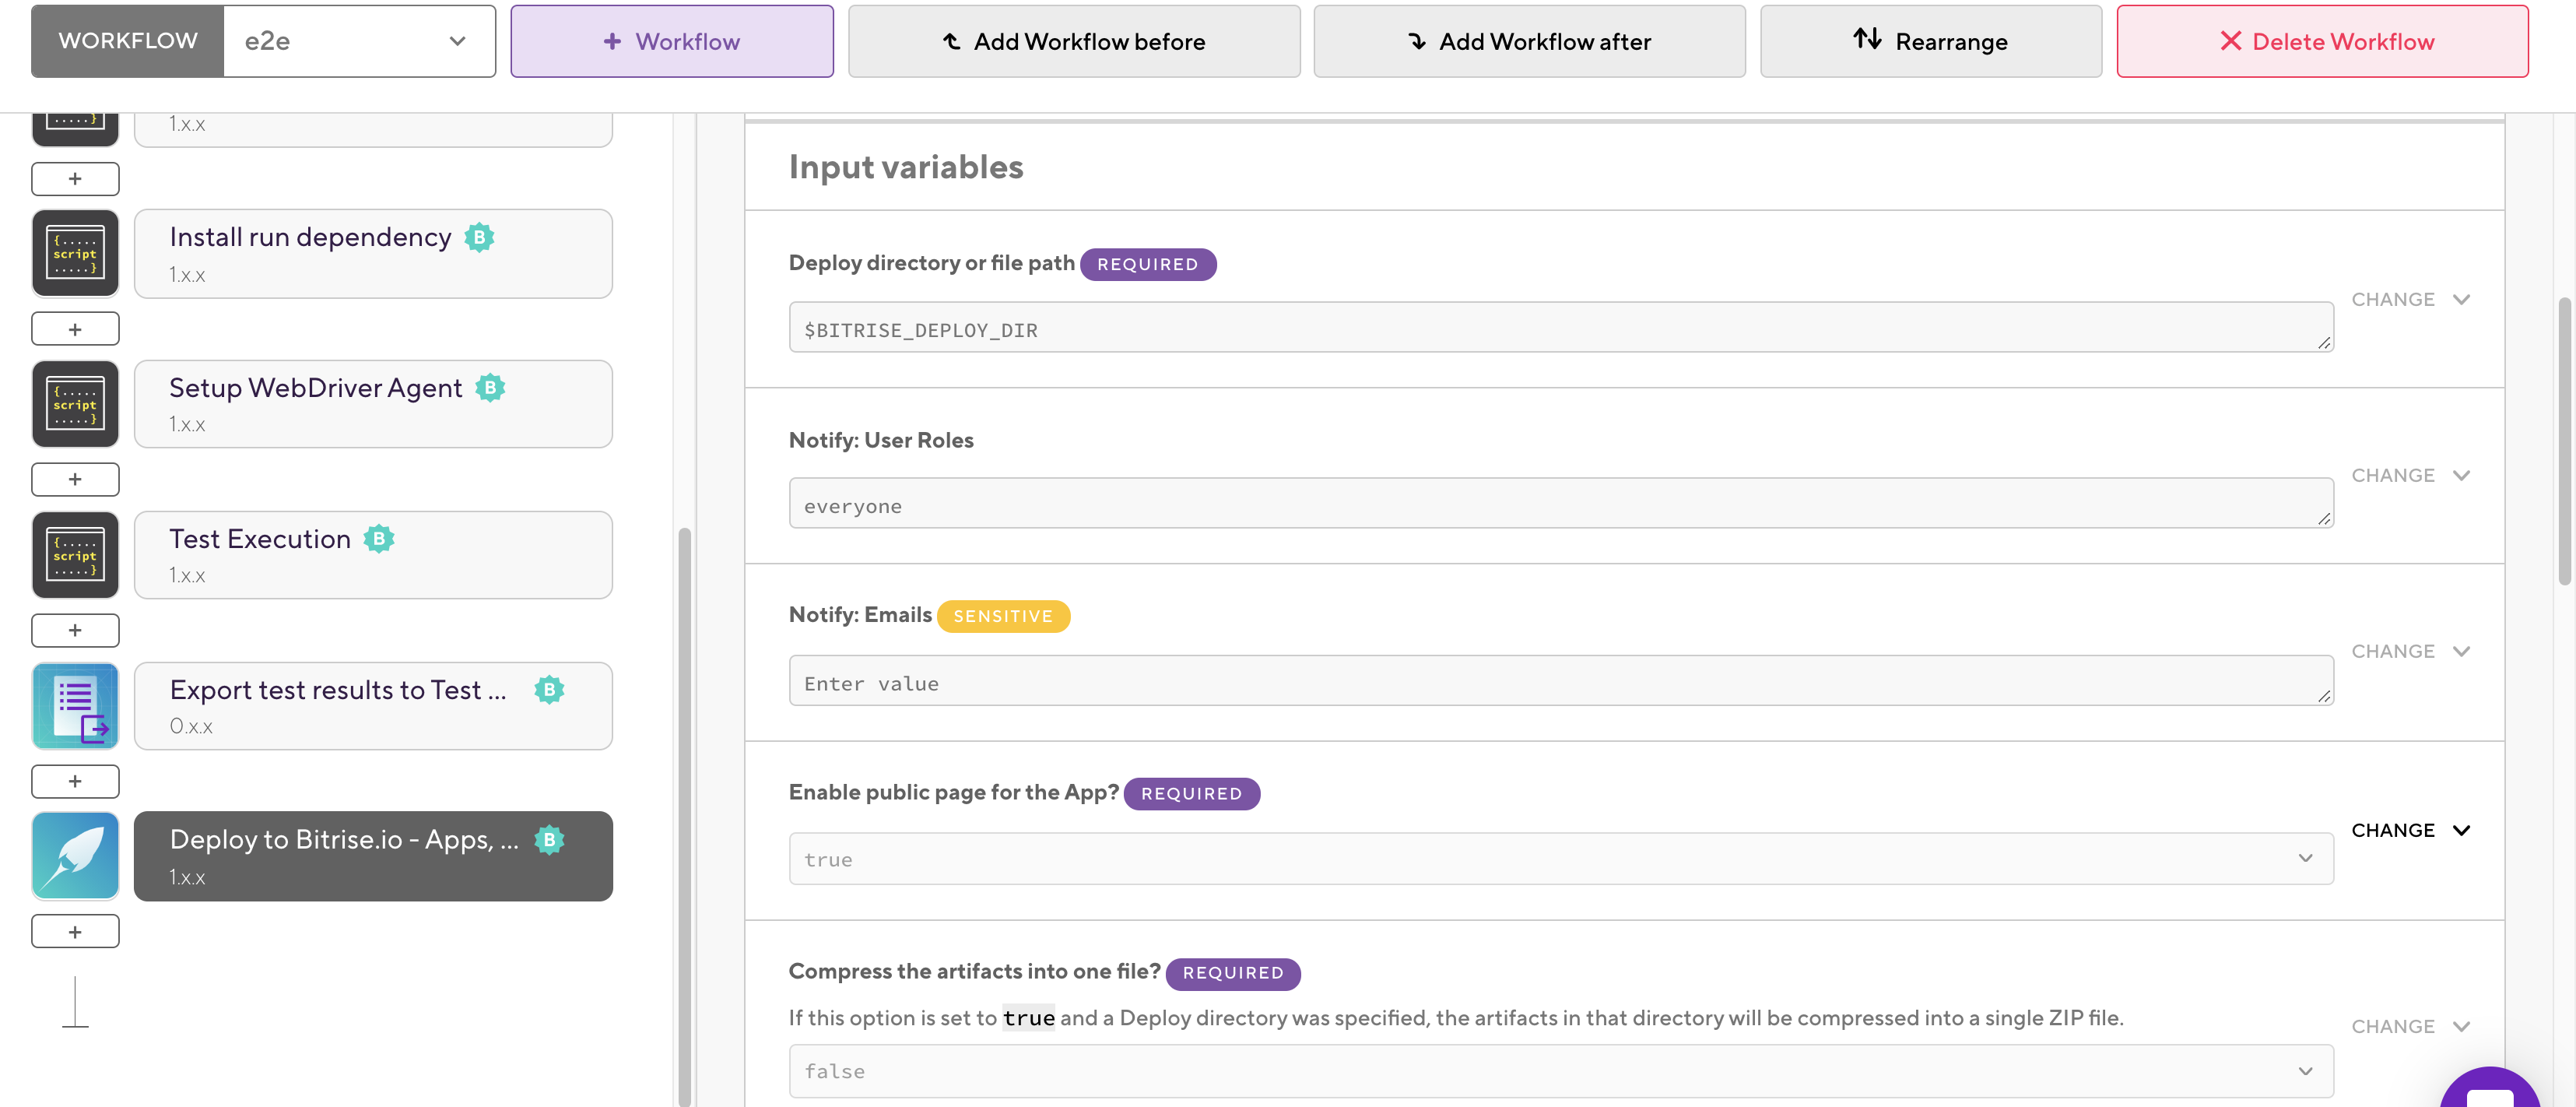2576x1107 pixels.
Task: Click the Delete Workflow button
Action: [2322, 41]
